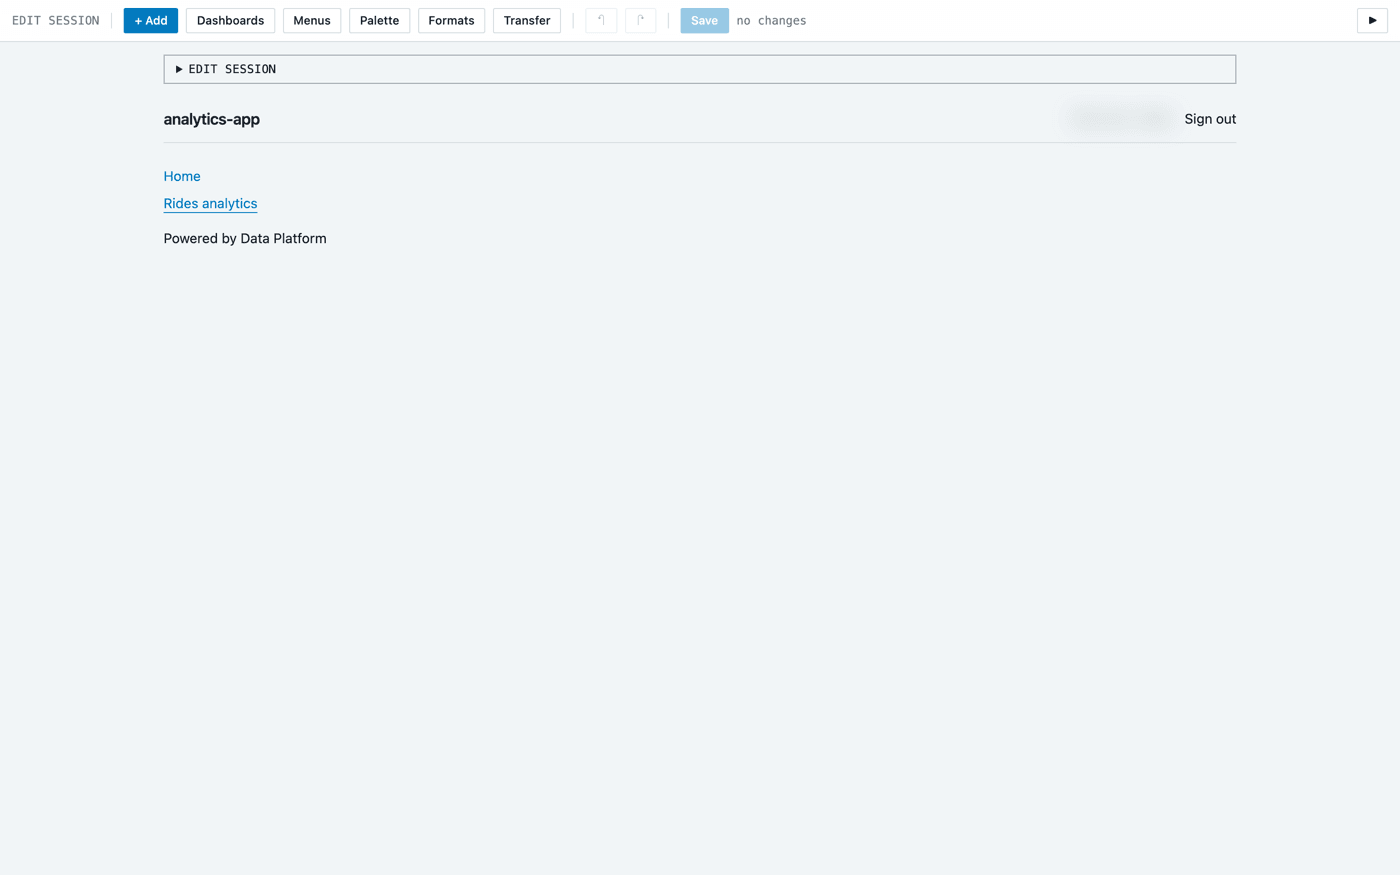Screen dimensions: 1400x875
Task: Open the Formats toolbar item
Action: [x=451, y=20]
